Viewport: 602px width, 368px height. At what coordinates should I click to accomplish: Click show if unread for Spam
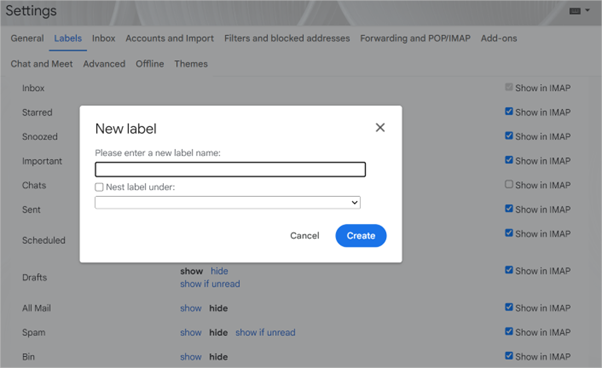tap(265, 332)
